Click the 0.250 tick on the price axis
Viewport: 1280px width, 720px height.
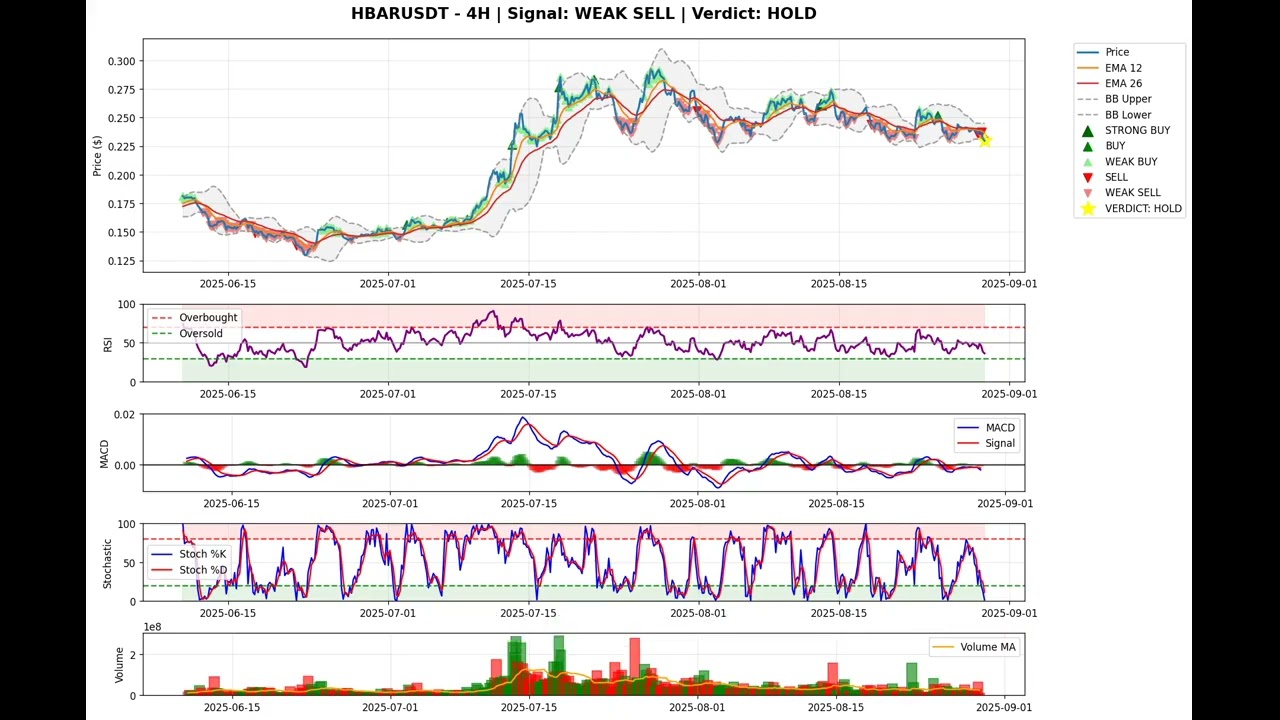121,118
